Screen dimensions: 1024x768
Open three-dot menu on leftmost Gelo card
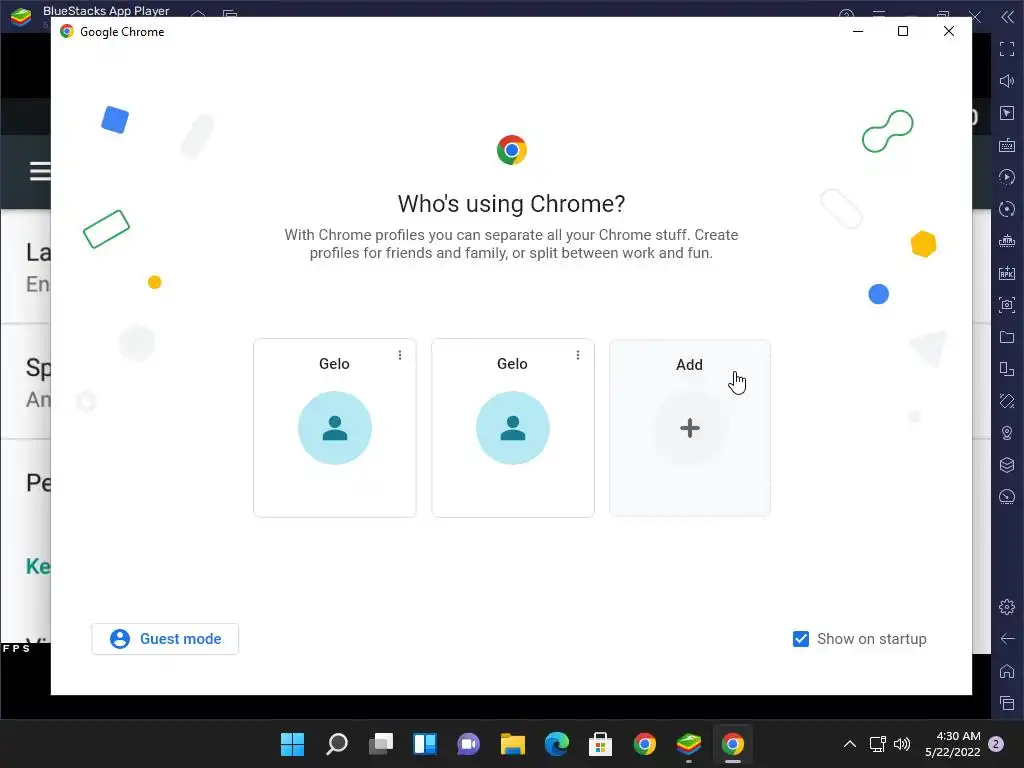(400, 355)
